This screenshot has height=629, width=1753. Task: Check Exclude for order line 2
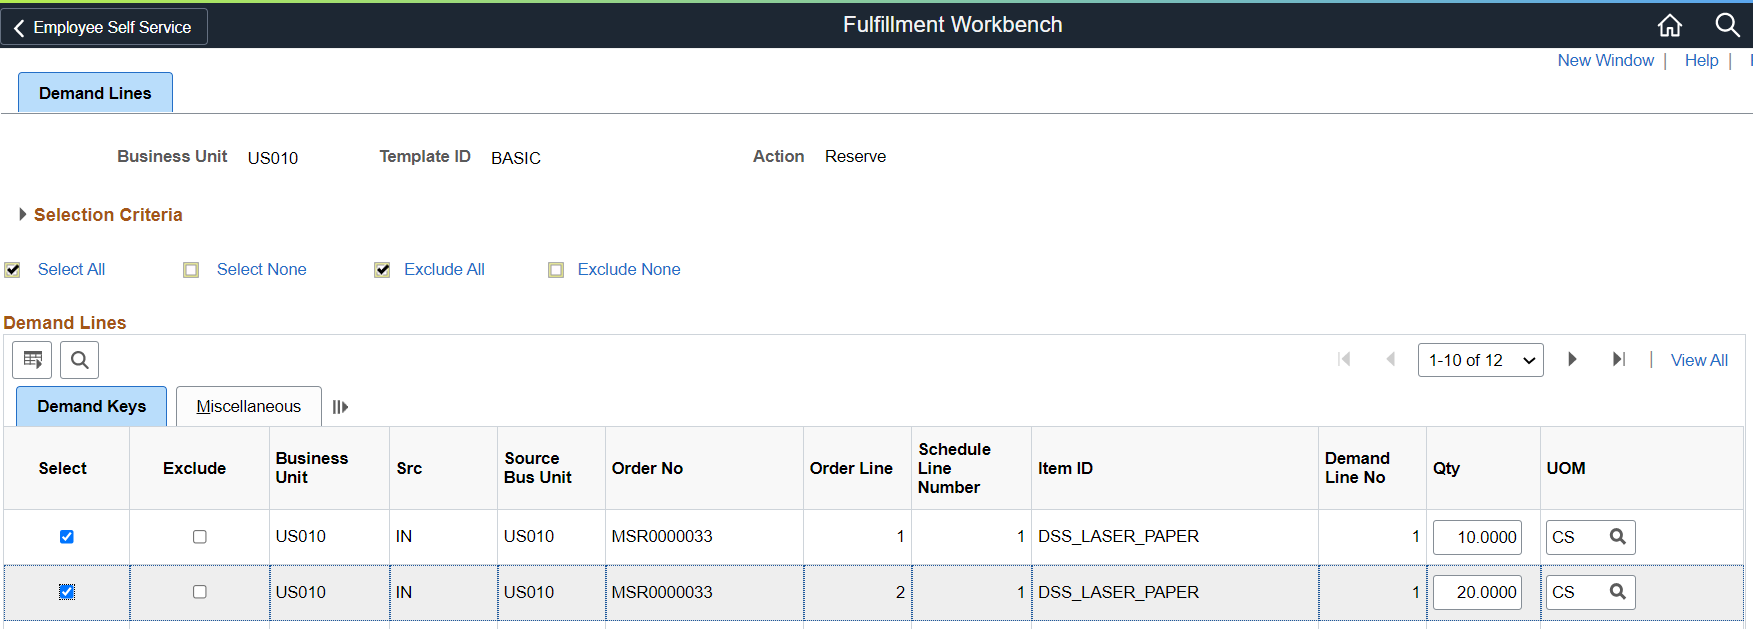pyautogui.click(x=200, y=592)
